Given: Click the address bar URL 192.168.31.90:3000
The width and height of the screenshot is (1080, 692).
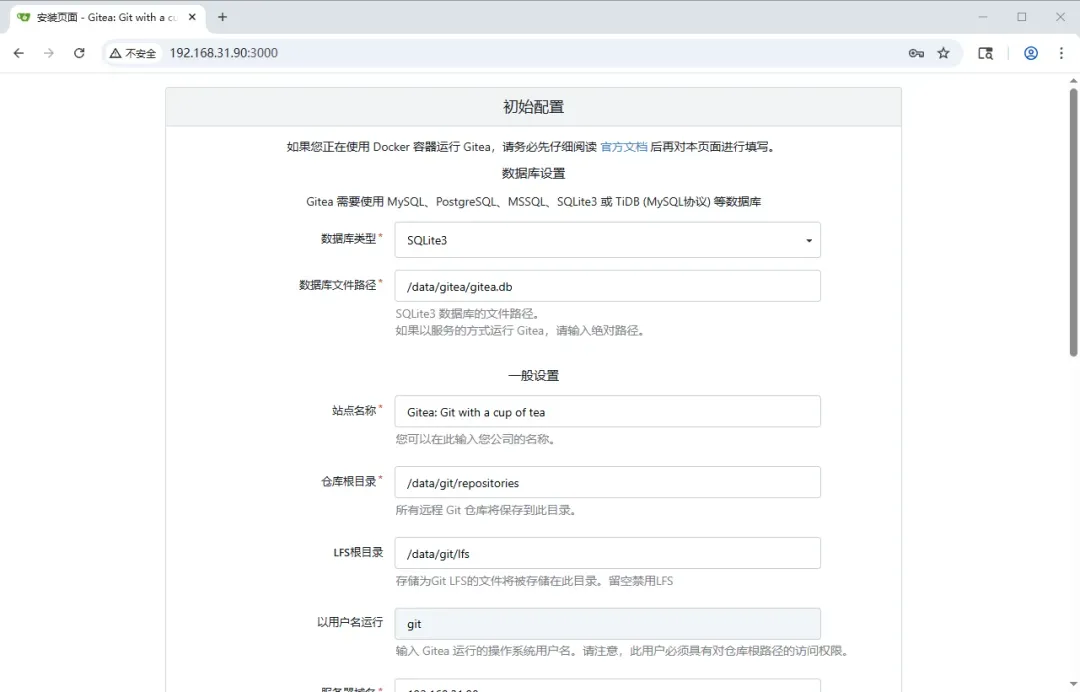Looking at the screenshot, I should tap(224, 53).
